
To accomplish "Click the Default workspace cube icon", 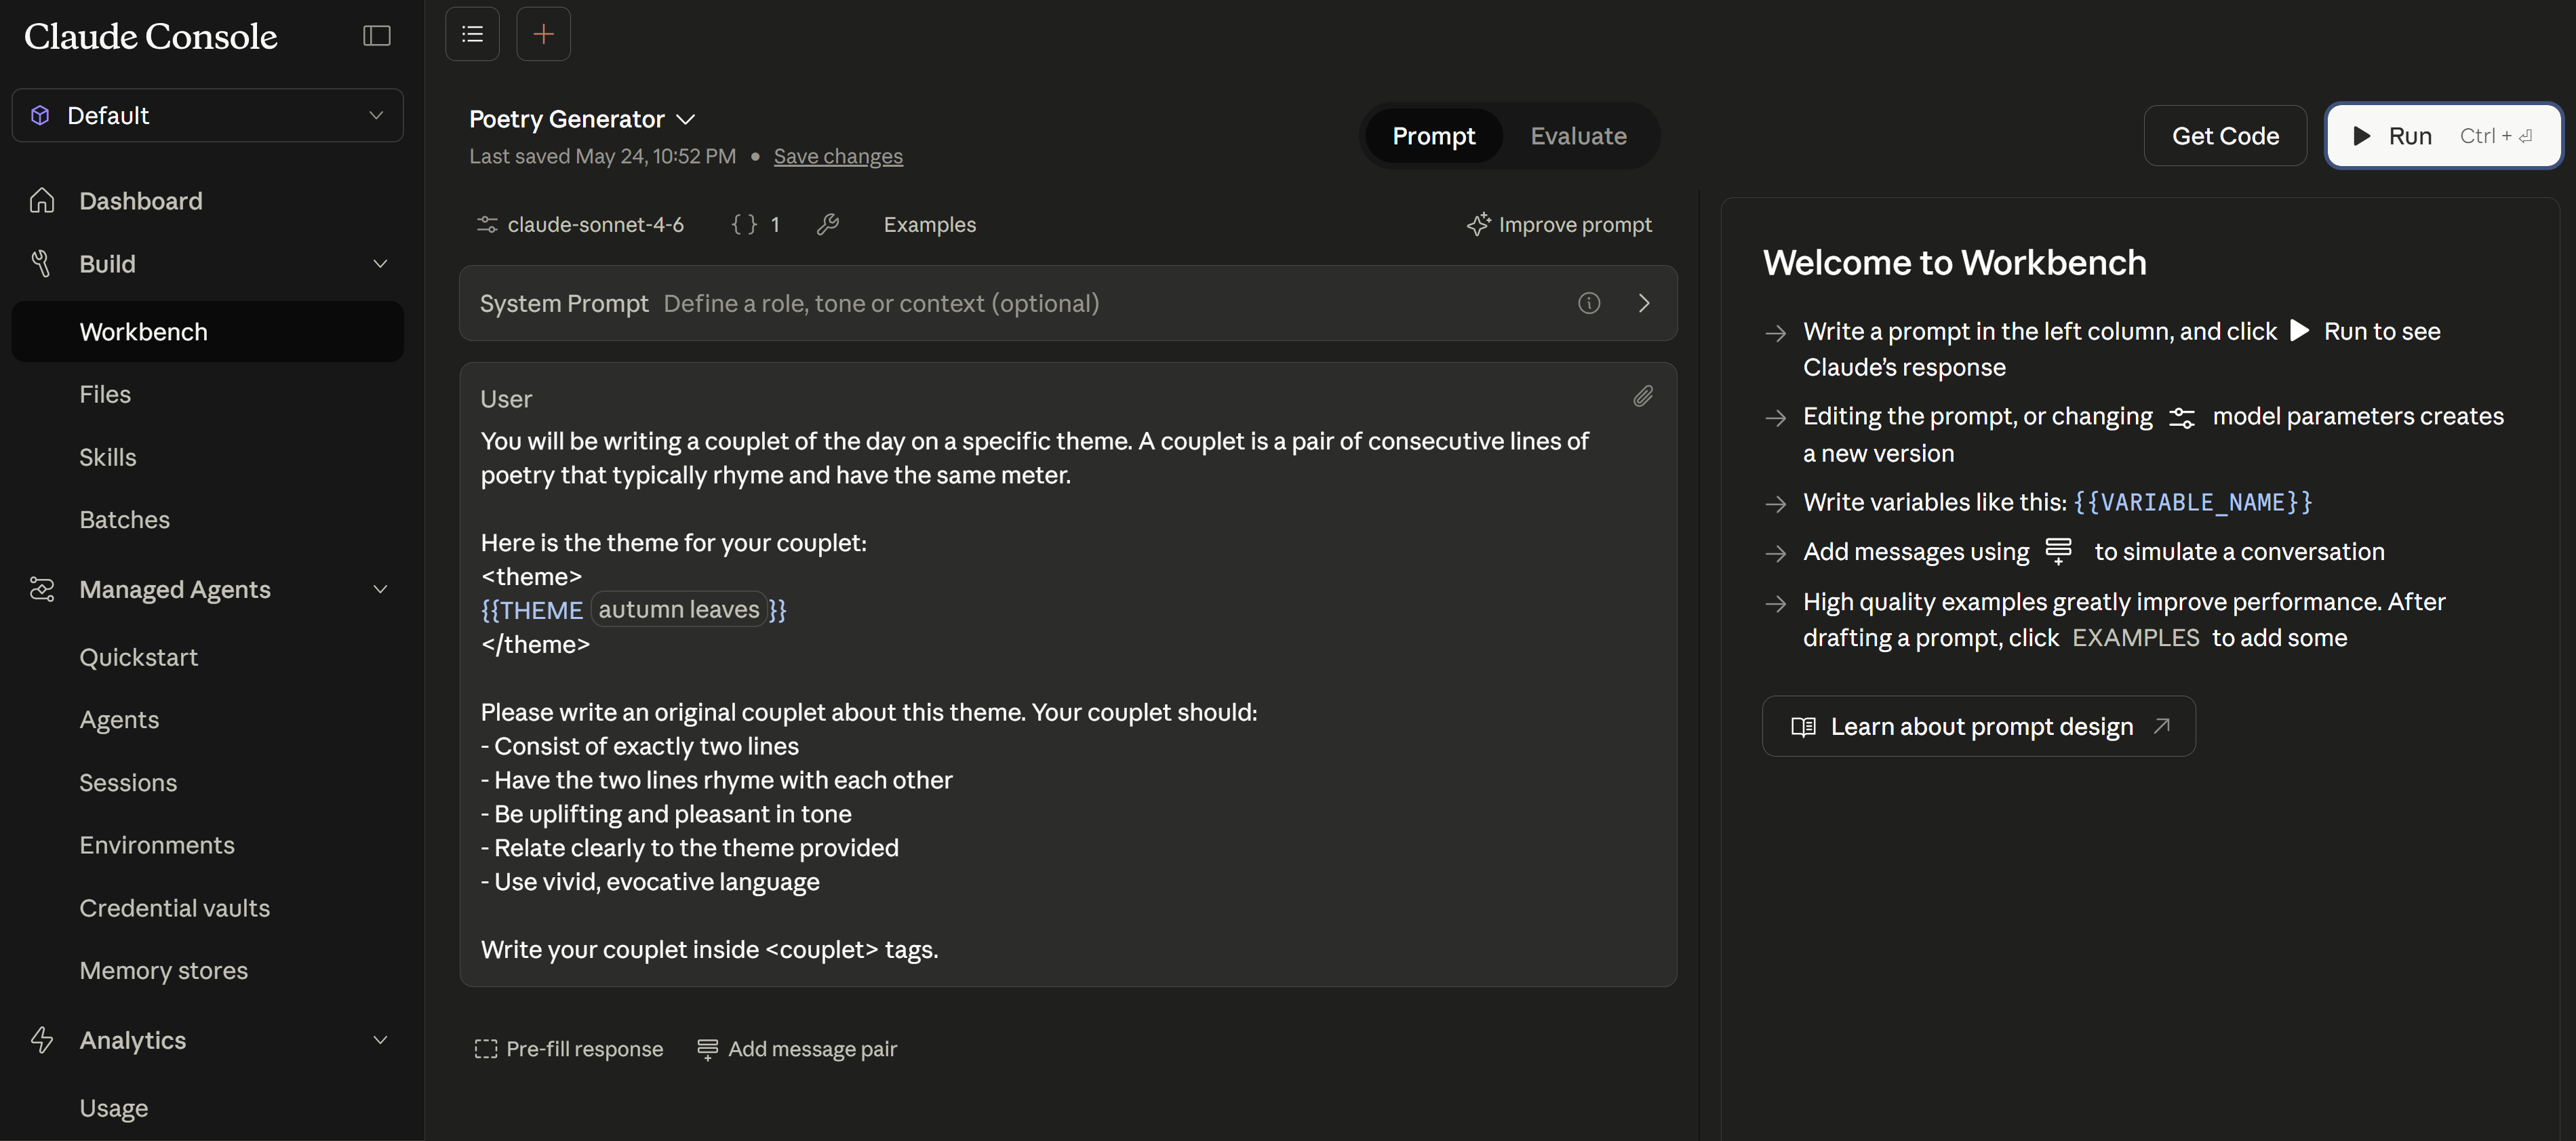I will (x=40, y=116).
